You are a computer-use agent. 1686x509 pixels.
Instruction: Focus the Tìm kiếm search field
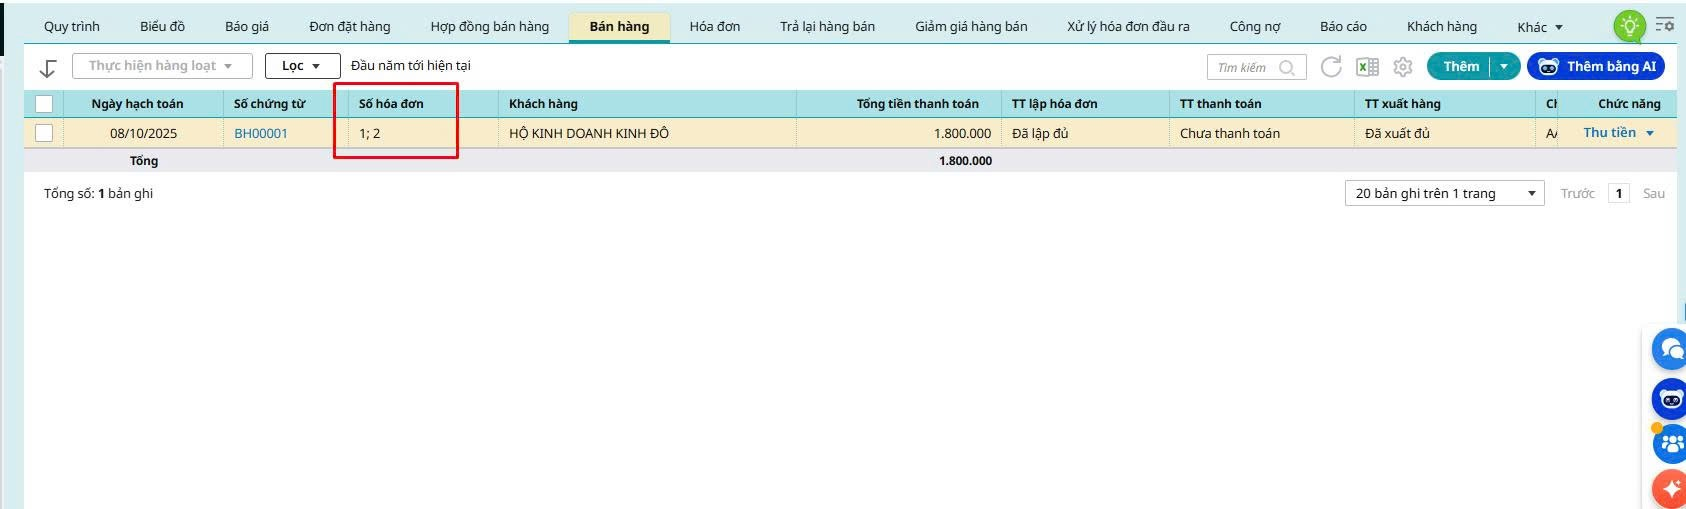coord(1256,67)
